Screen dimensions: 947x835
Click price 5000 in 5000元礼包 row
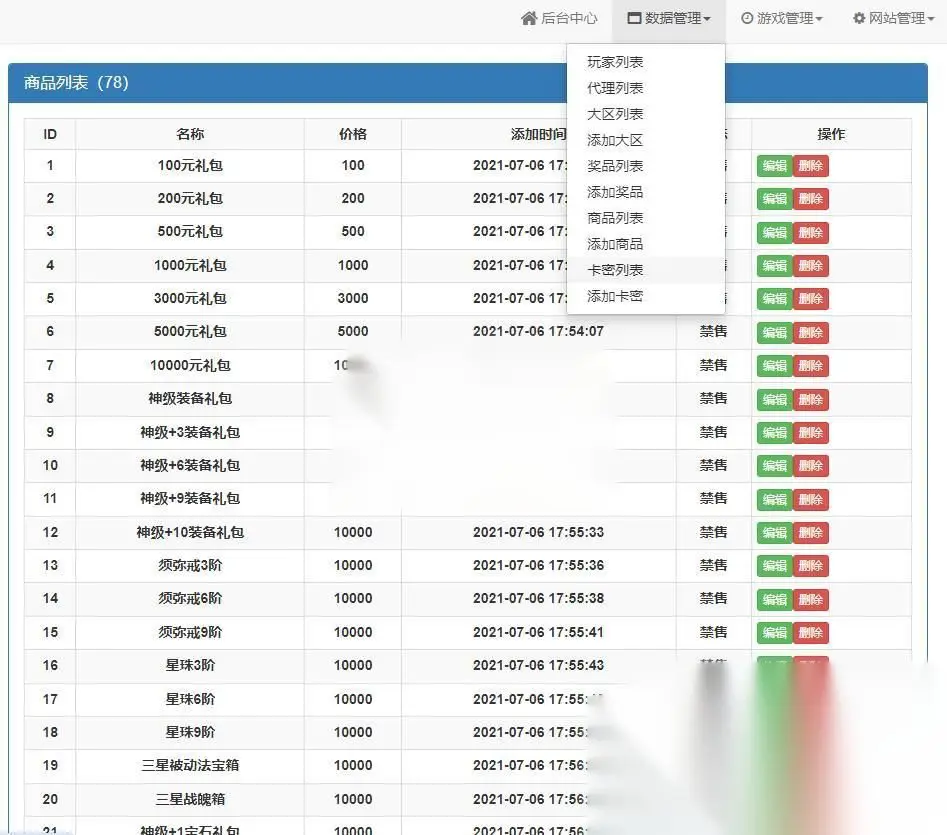point(353,331)
